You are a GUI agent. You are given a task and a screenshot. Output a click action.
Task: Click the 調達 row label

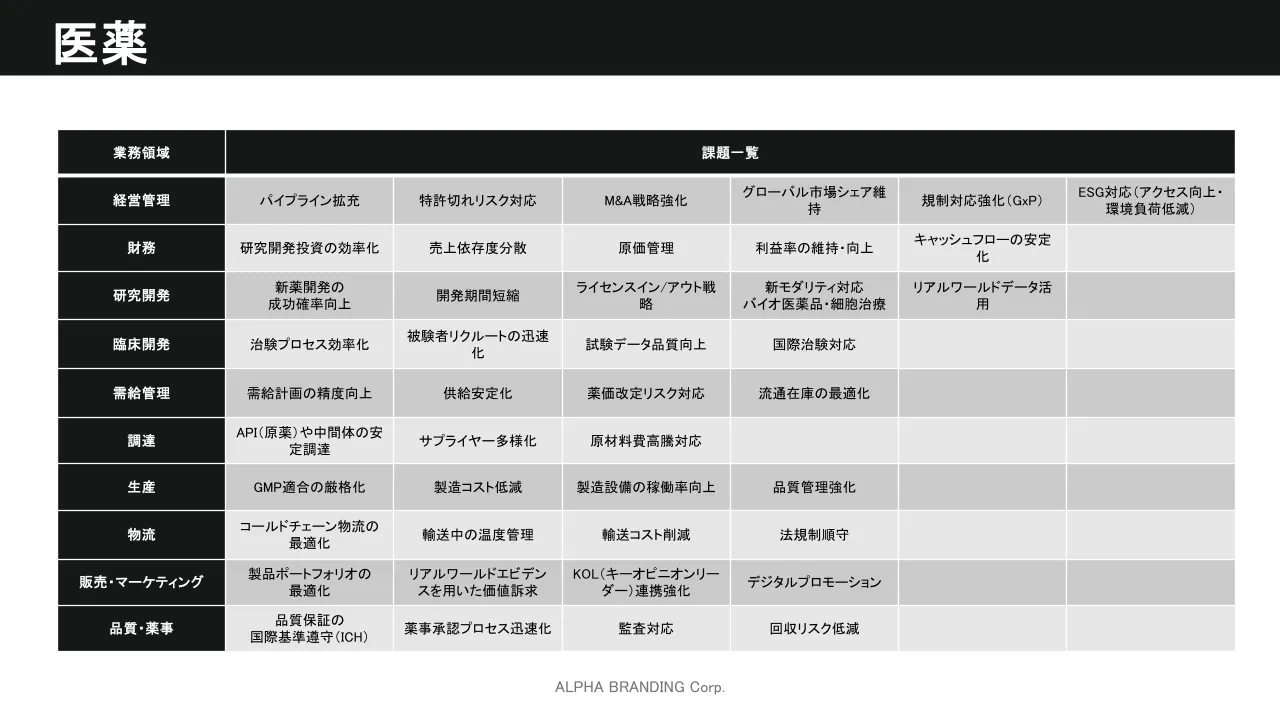click(141, 440)
